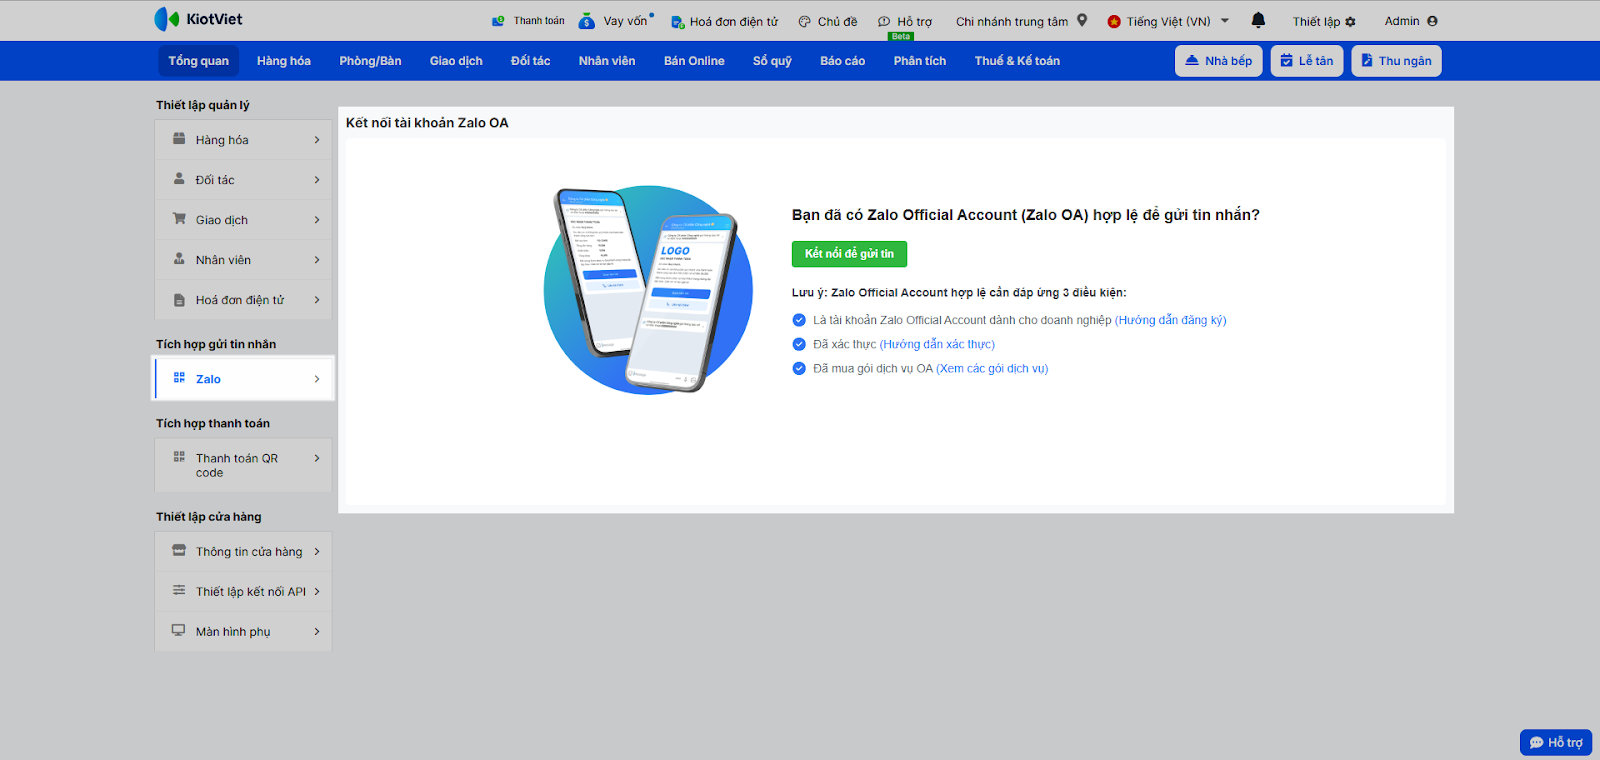Open the notifications bell
Image resolution: width=1600 pixels, height=760 pixels.
pos(1258,20)
